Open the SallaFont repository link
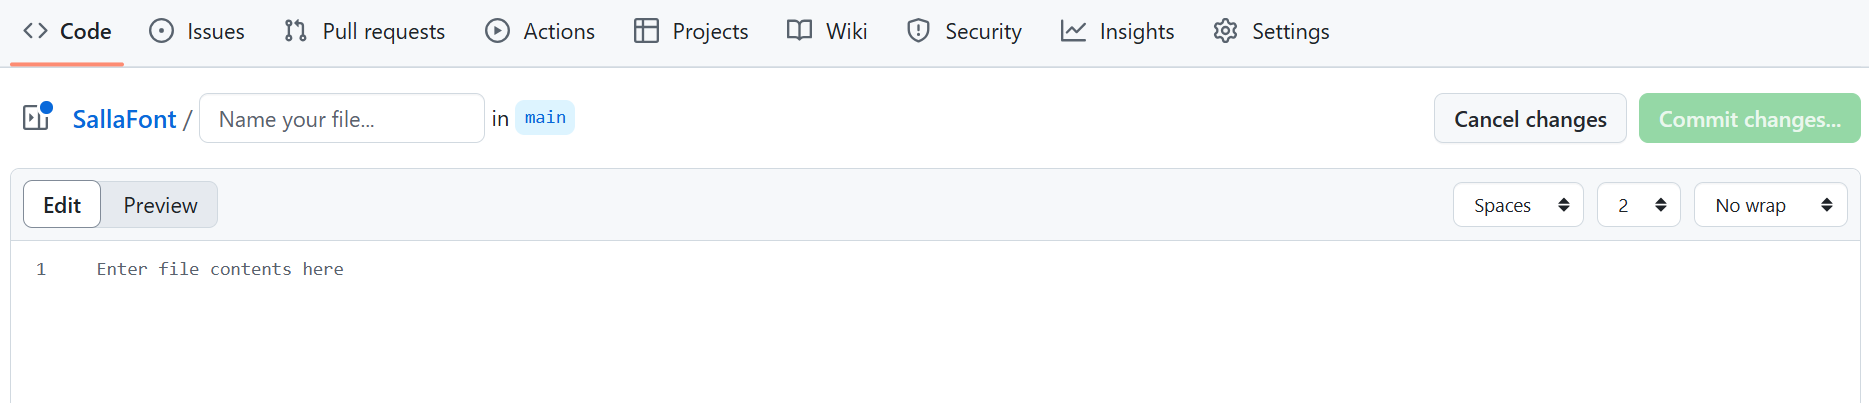This screenshot has width=1869, height=403. pyautogui.click(x=124, y=119)
